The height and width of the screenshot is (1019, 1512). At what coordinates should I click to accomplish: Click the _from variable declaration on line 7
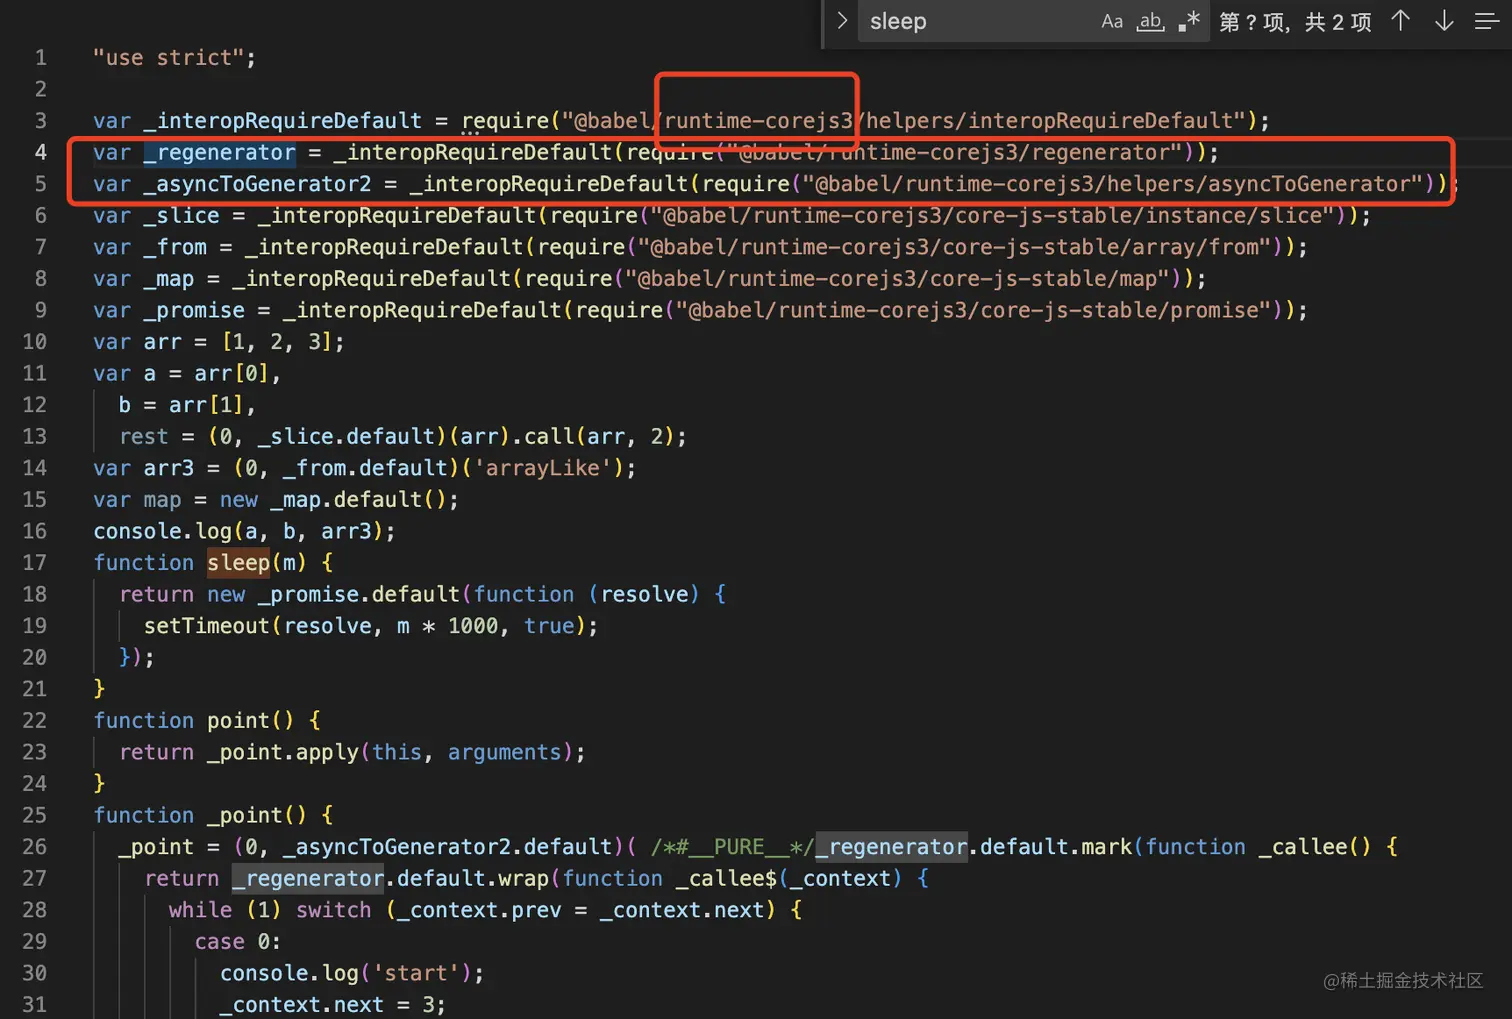pos(175,247)
